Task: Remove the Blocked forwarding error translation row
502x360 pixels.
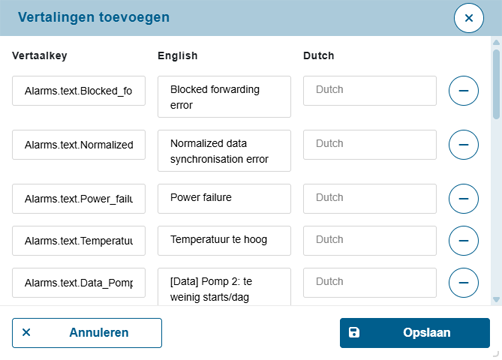Action: [x=463, y=91]
